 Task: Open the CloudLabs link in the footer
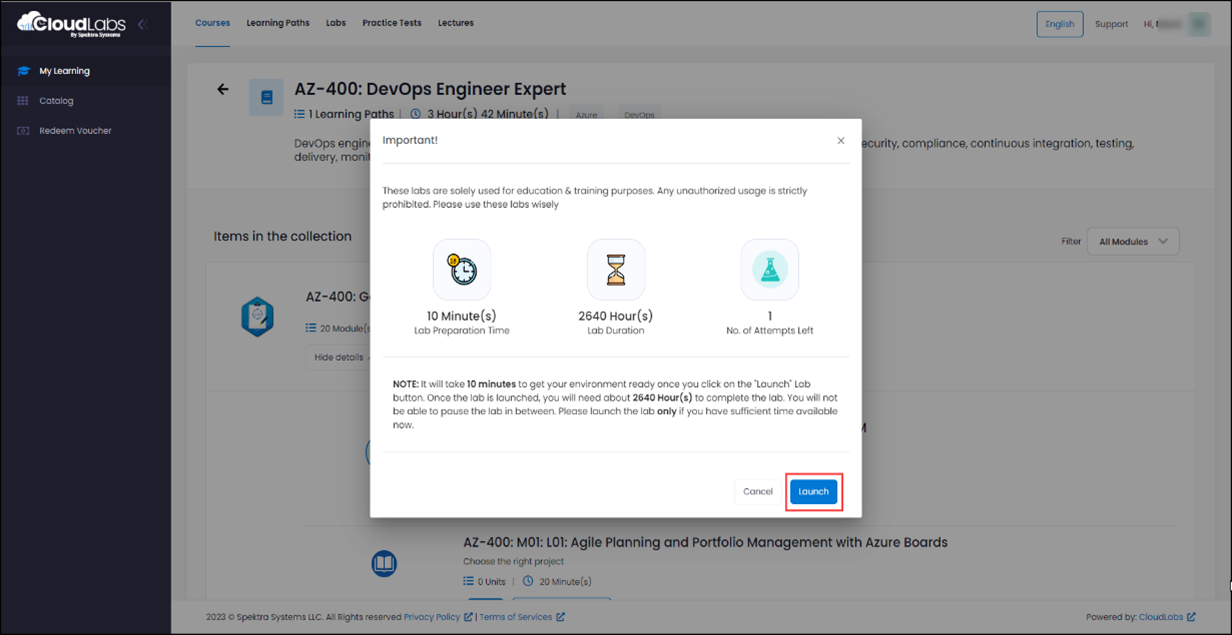[1161, 617]
